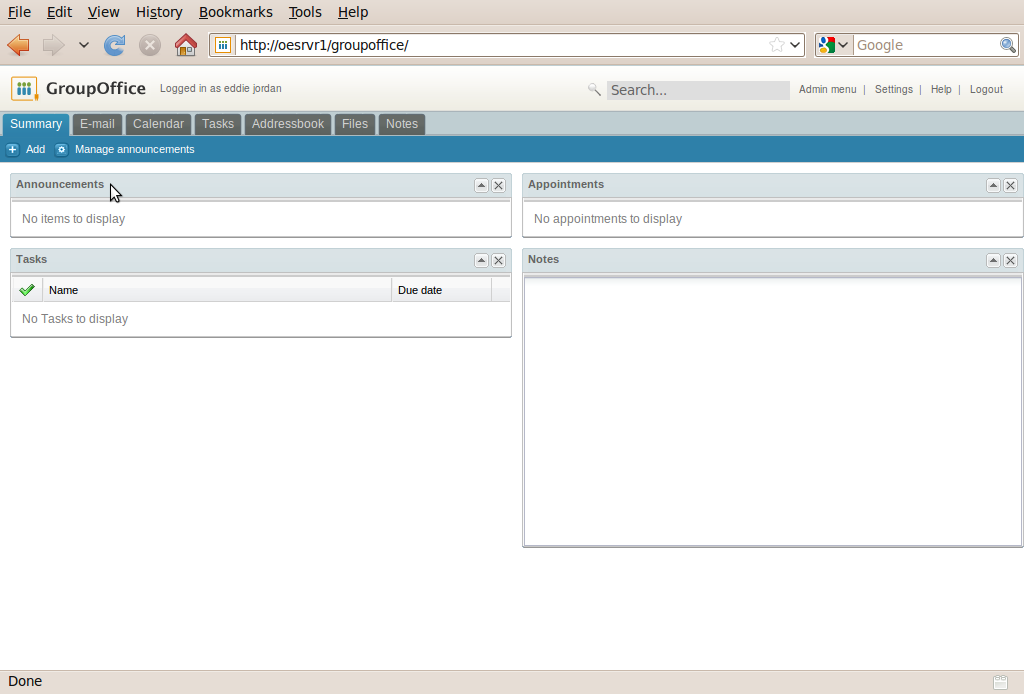
Task: Click 'No items to display' text
Action: click(74, 219)
